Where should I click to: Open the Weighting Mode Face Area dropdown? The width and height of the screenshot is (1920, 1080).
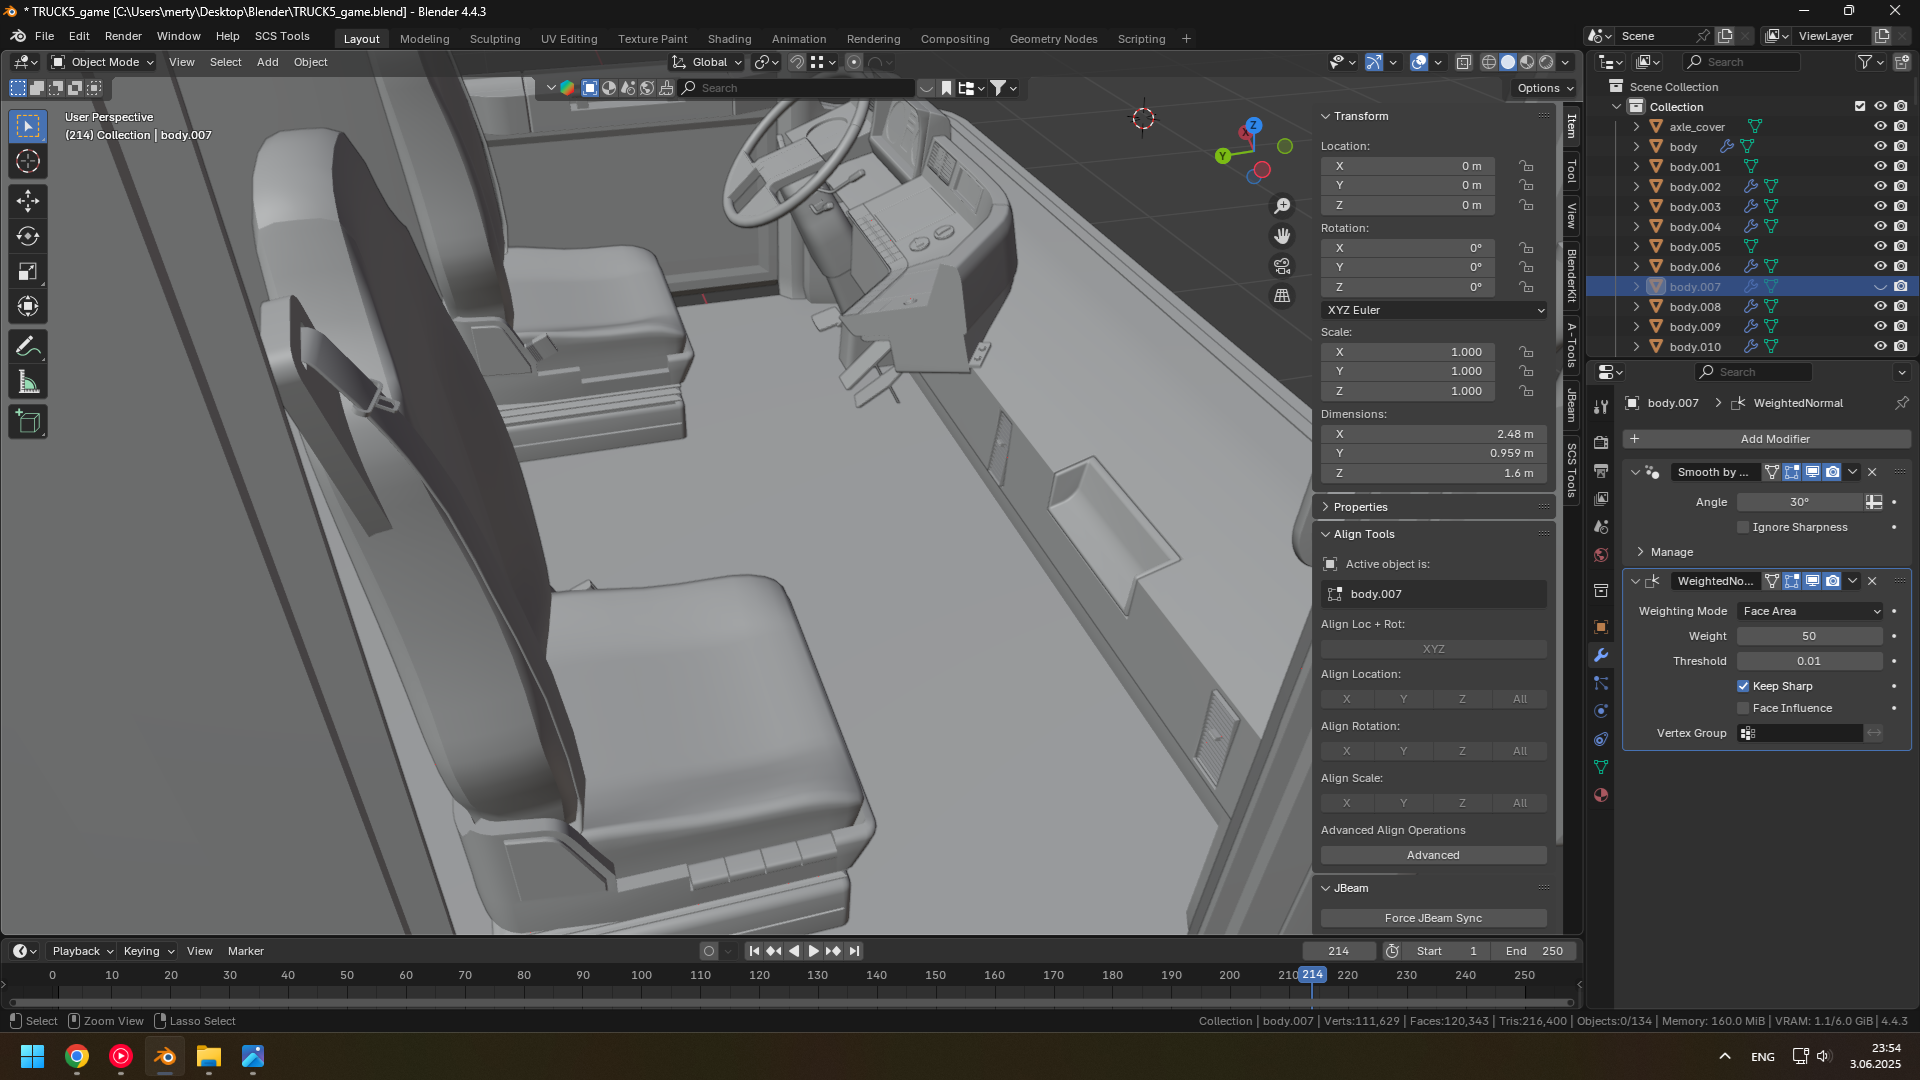tap(1810, 611)
